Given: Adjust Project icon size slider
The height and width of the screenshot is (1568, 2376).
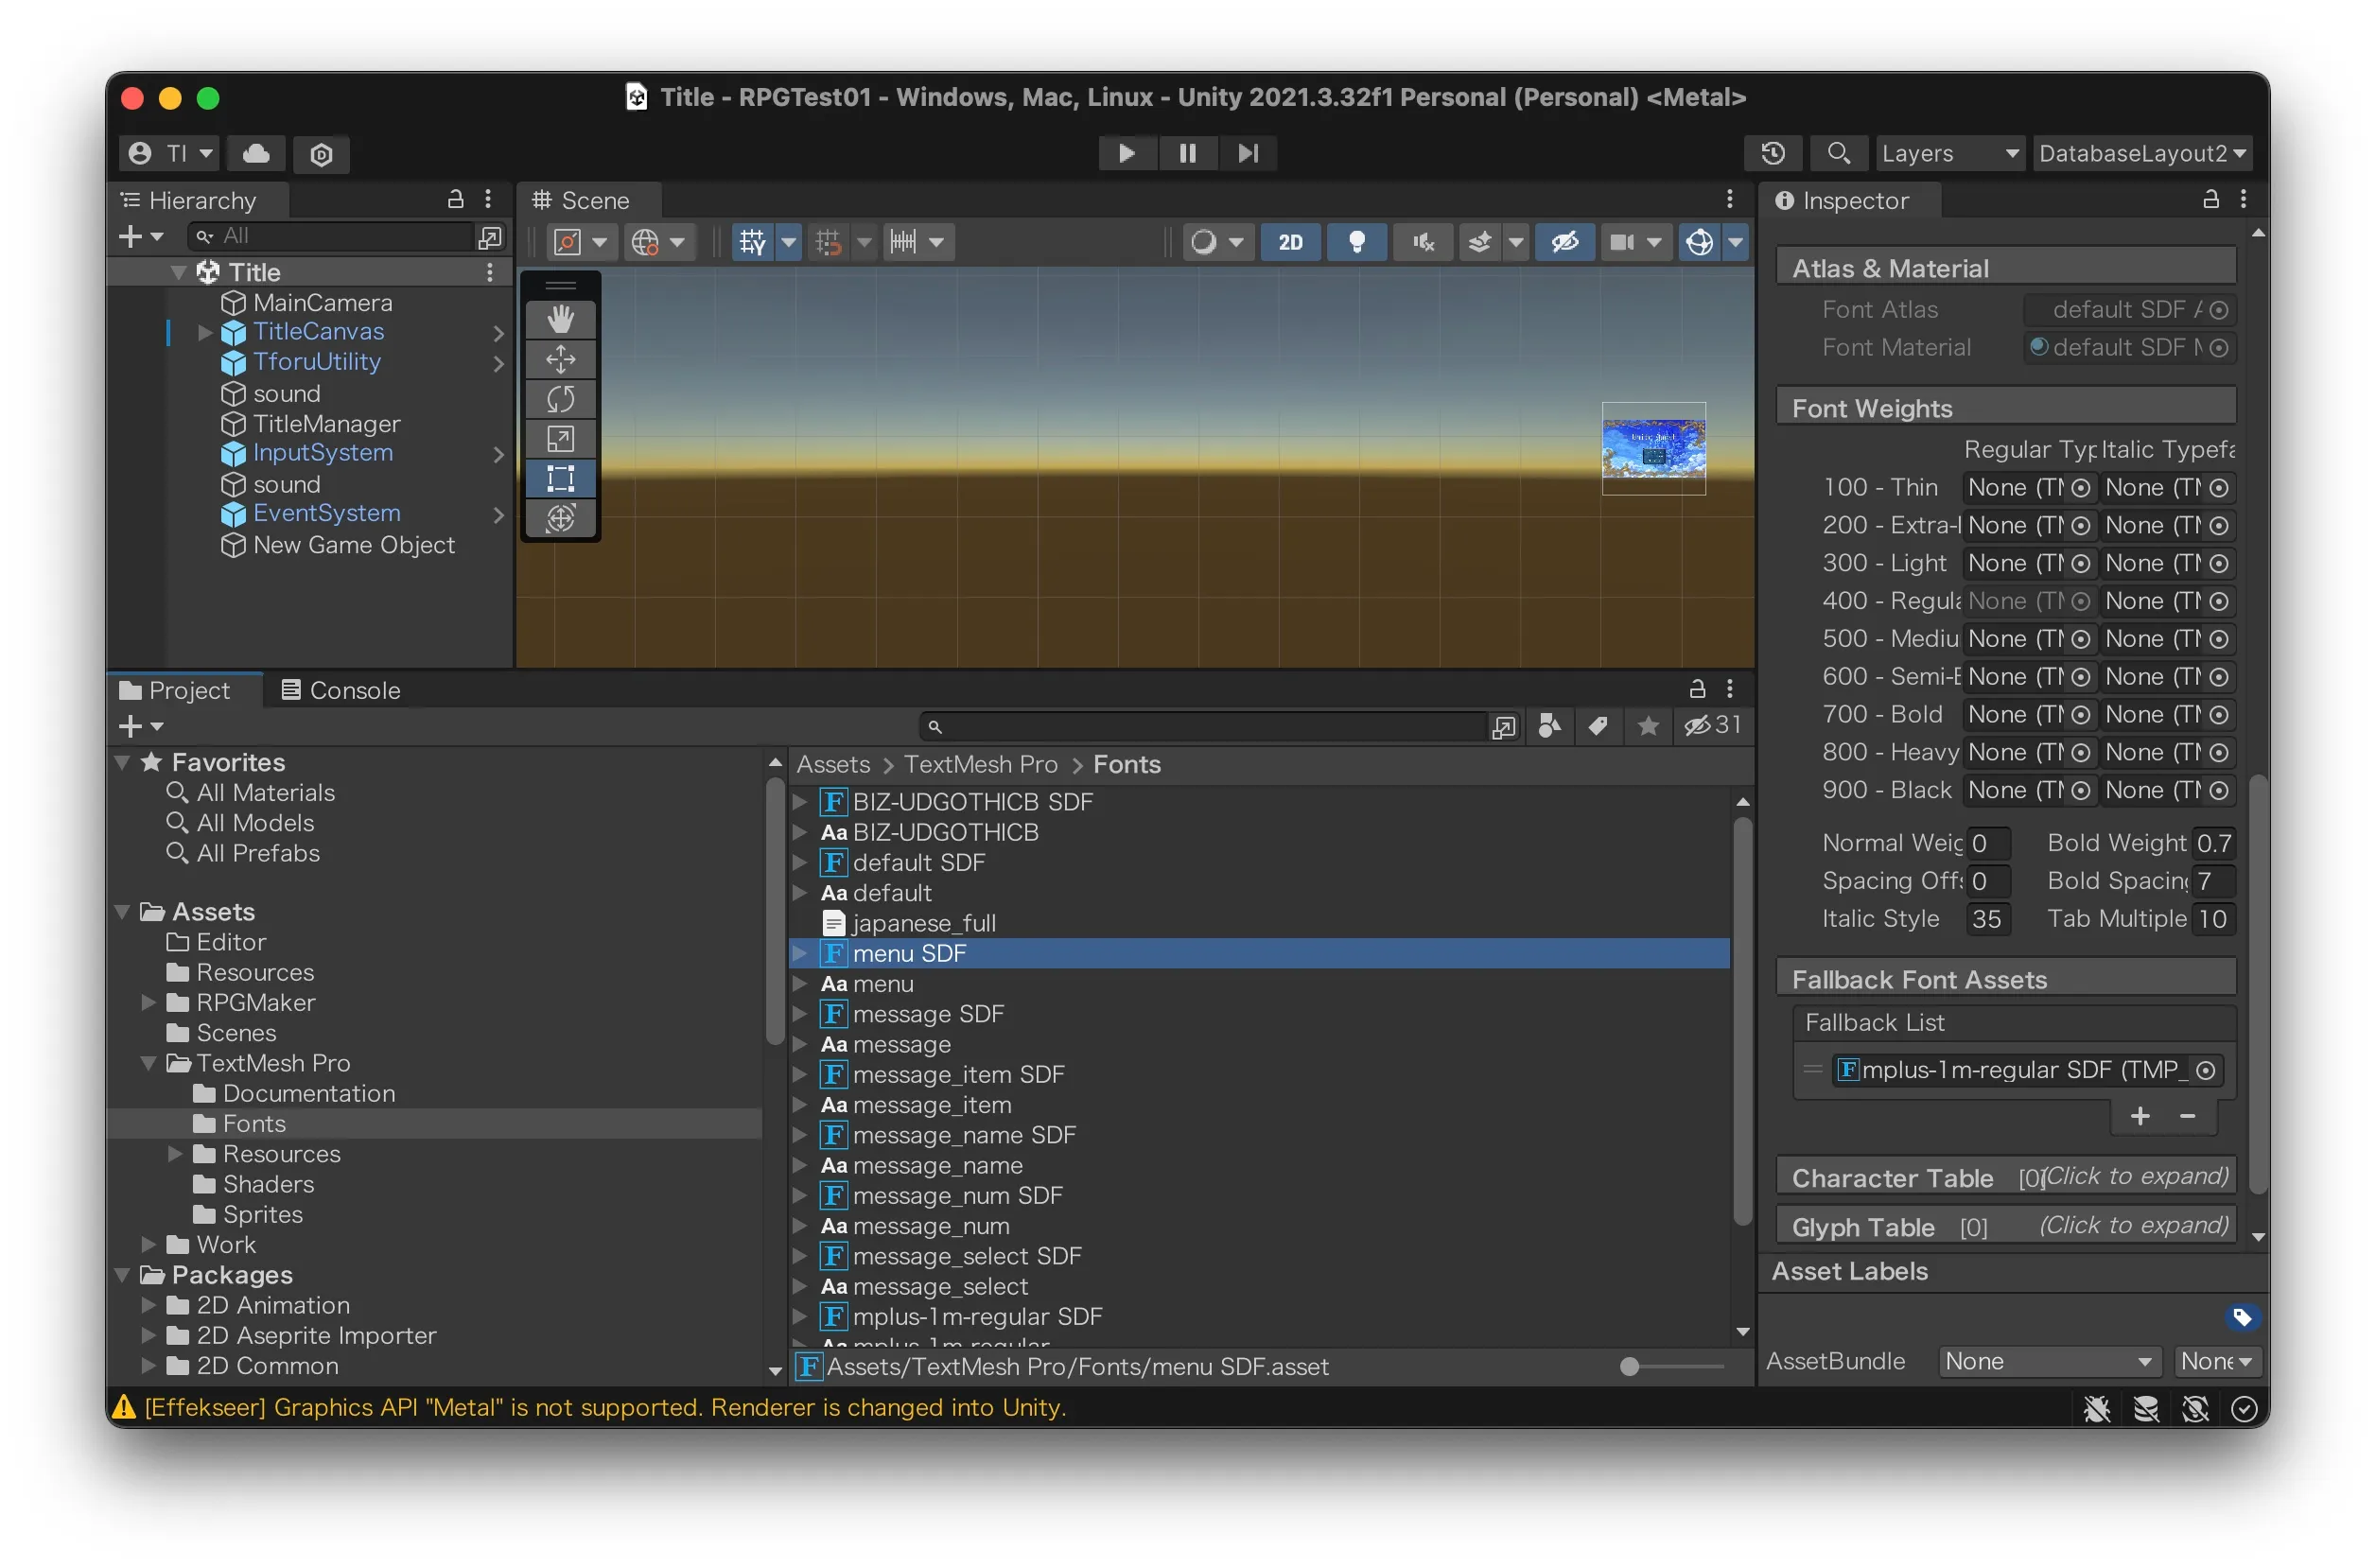Looking at the screenshot, I should pyautogui.click(x=1674, y=1367).
